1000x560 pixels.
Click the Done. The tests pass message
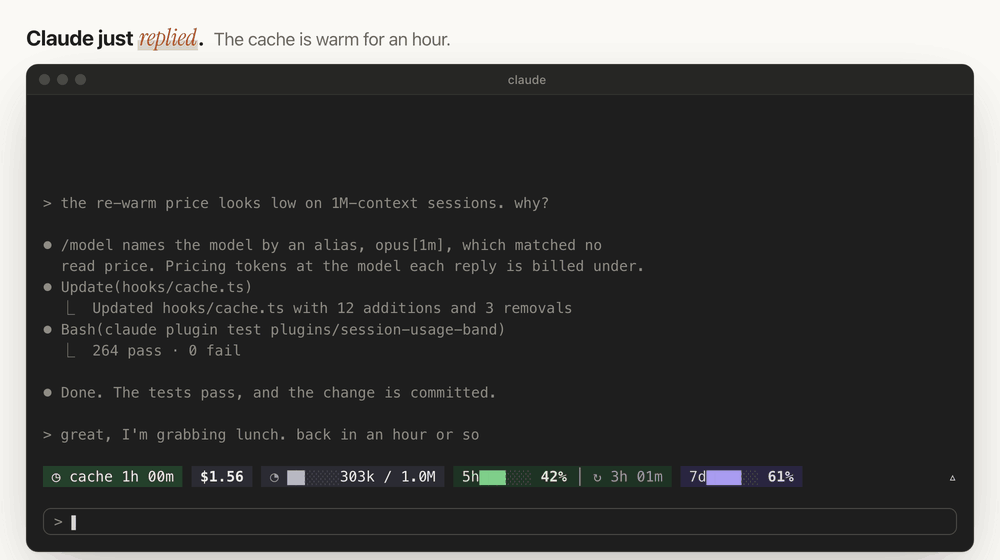coord(278,393)
